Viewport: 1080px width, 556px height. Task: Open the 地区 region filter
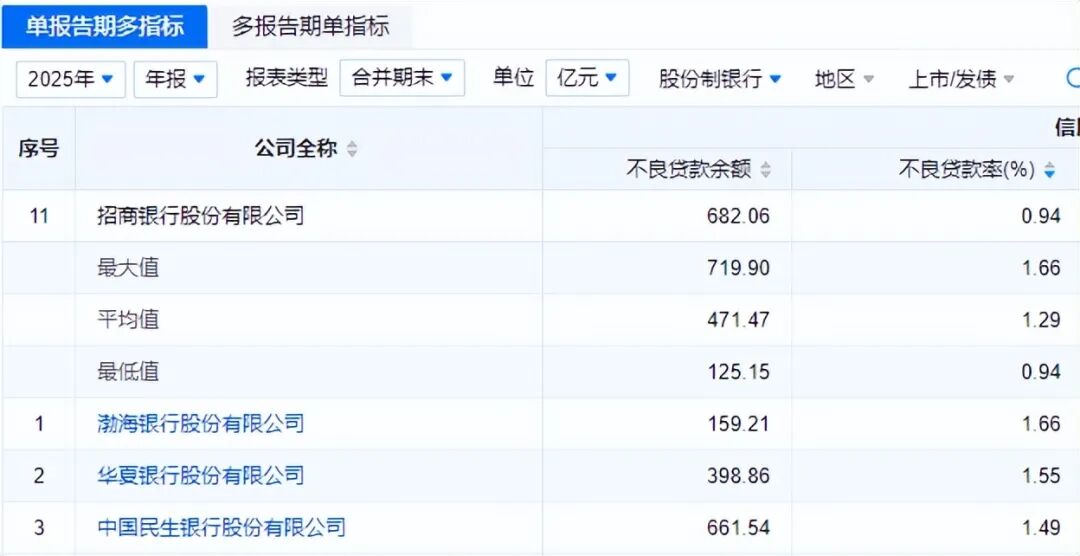844,79
